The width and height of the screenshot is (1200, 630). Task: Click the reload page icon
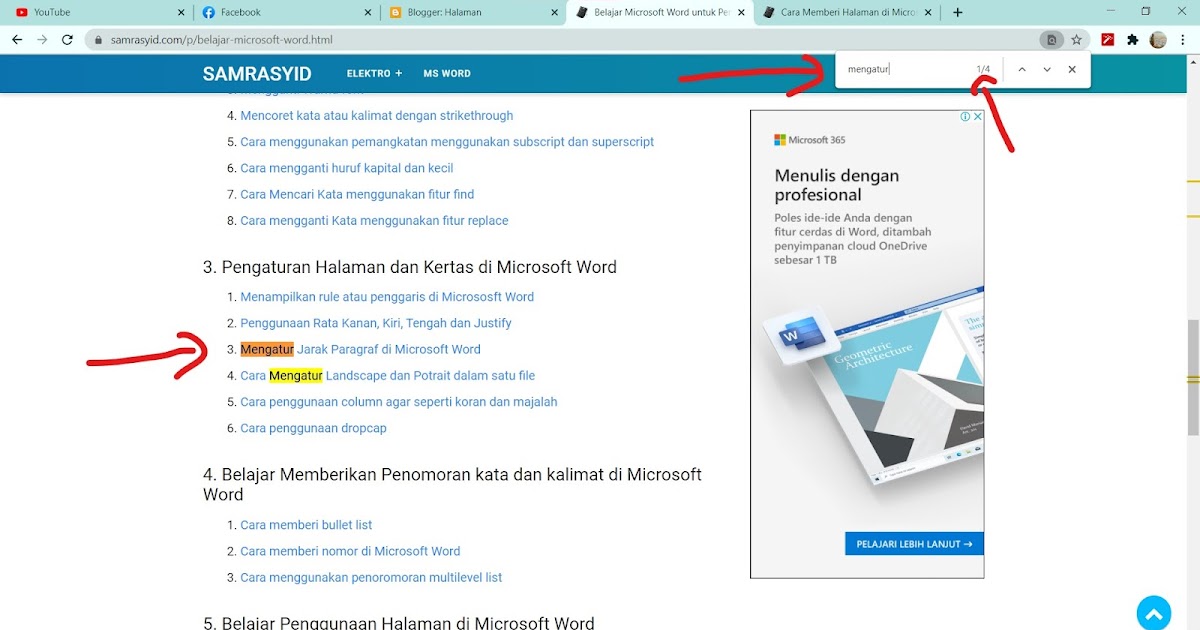click(67, 39)
